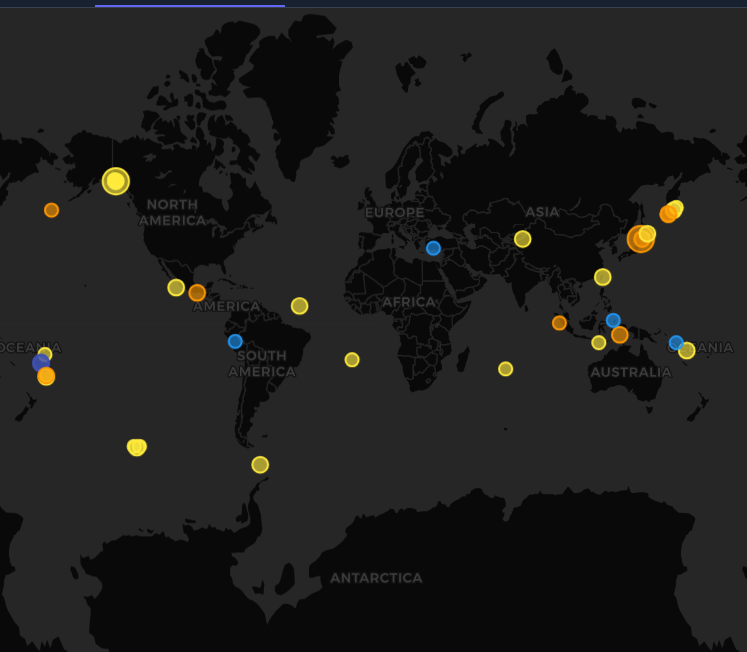Click the orange marker in southern Mexico

(197, 293)
